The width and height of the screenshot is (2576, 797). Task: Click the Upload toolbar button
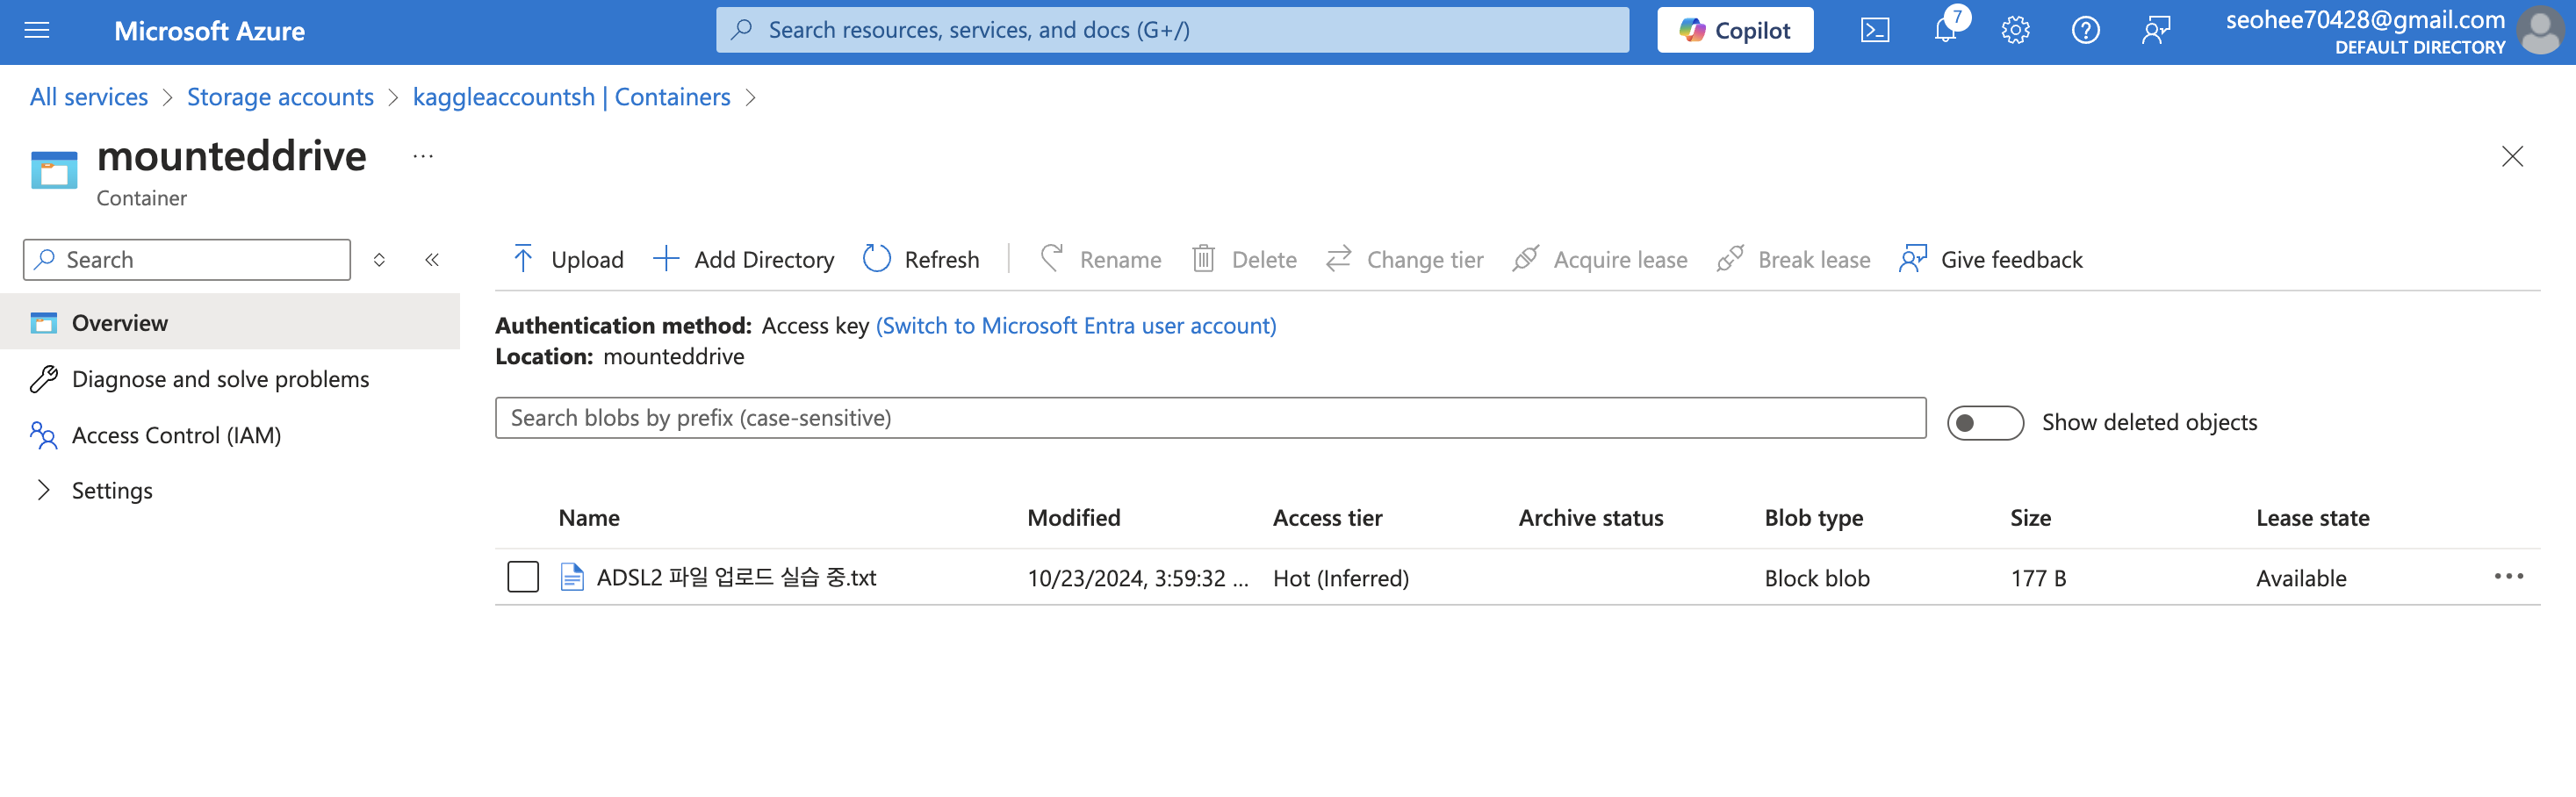click(x=567, y=260)
